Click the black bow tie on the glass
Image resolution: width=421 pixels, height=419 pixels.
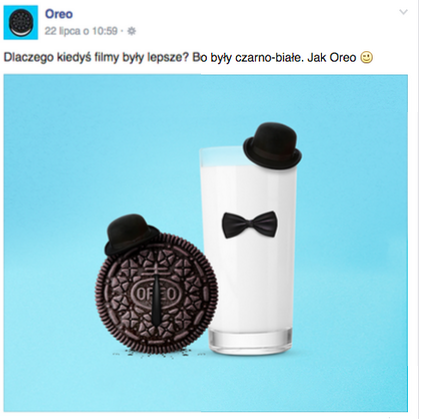(249, 224)
